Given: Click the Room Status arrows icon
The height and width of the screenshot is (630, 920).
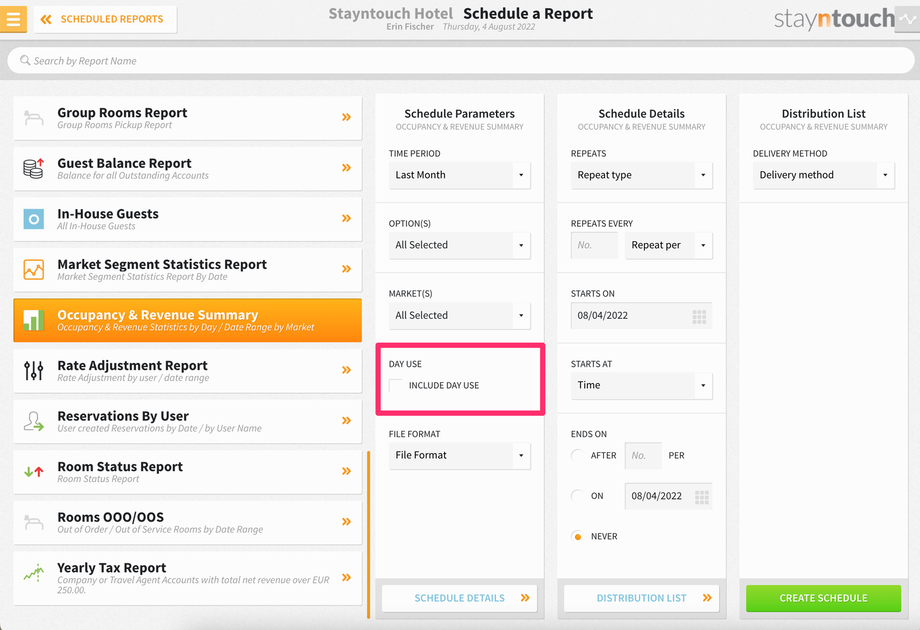Looking at the screenshot, I should [x=33, y=471].
